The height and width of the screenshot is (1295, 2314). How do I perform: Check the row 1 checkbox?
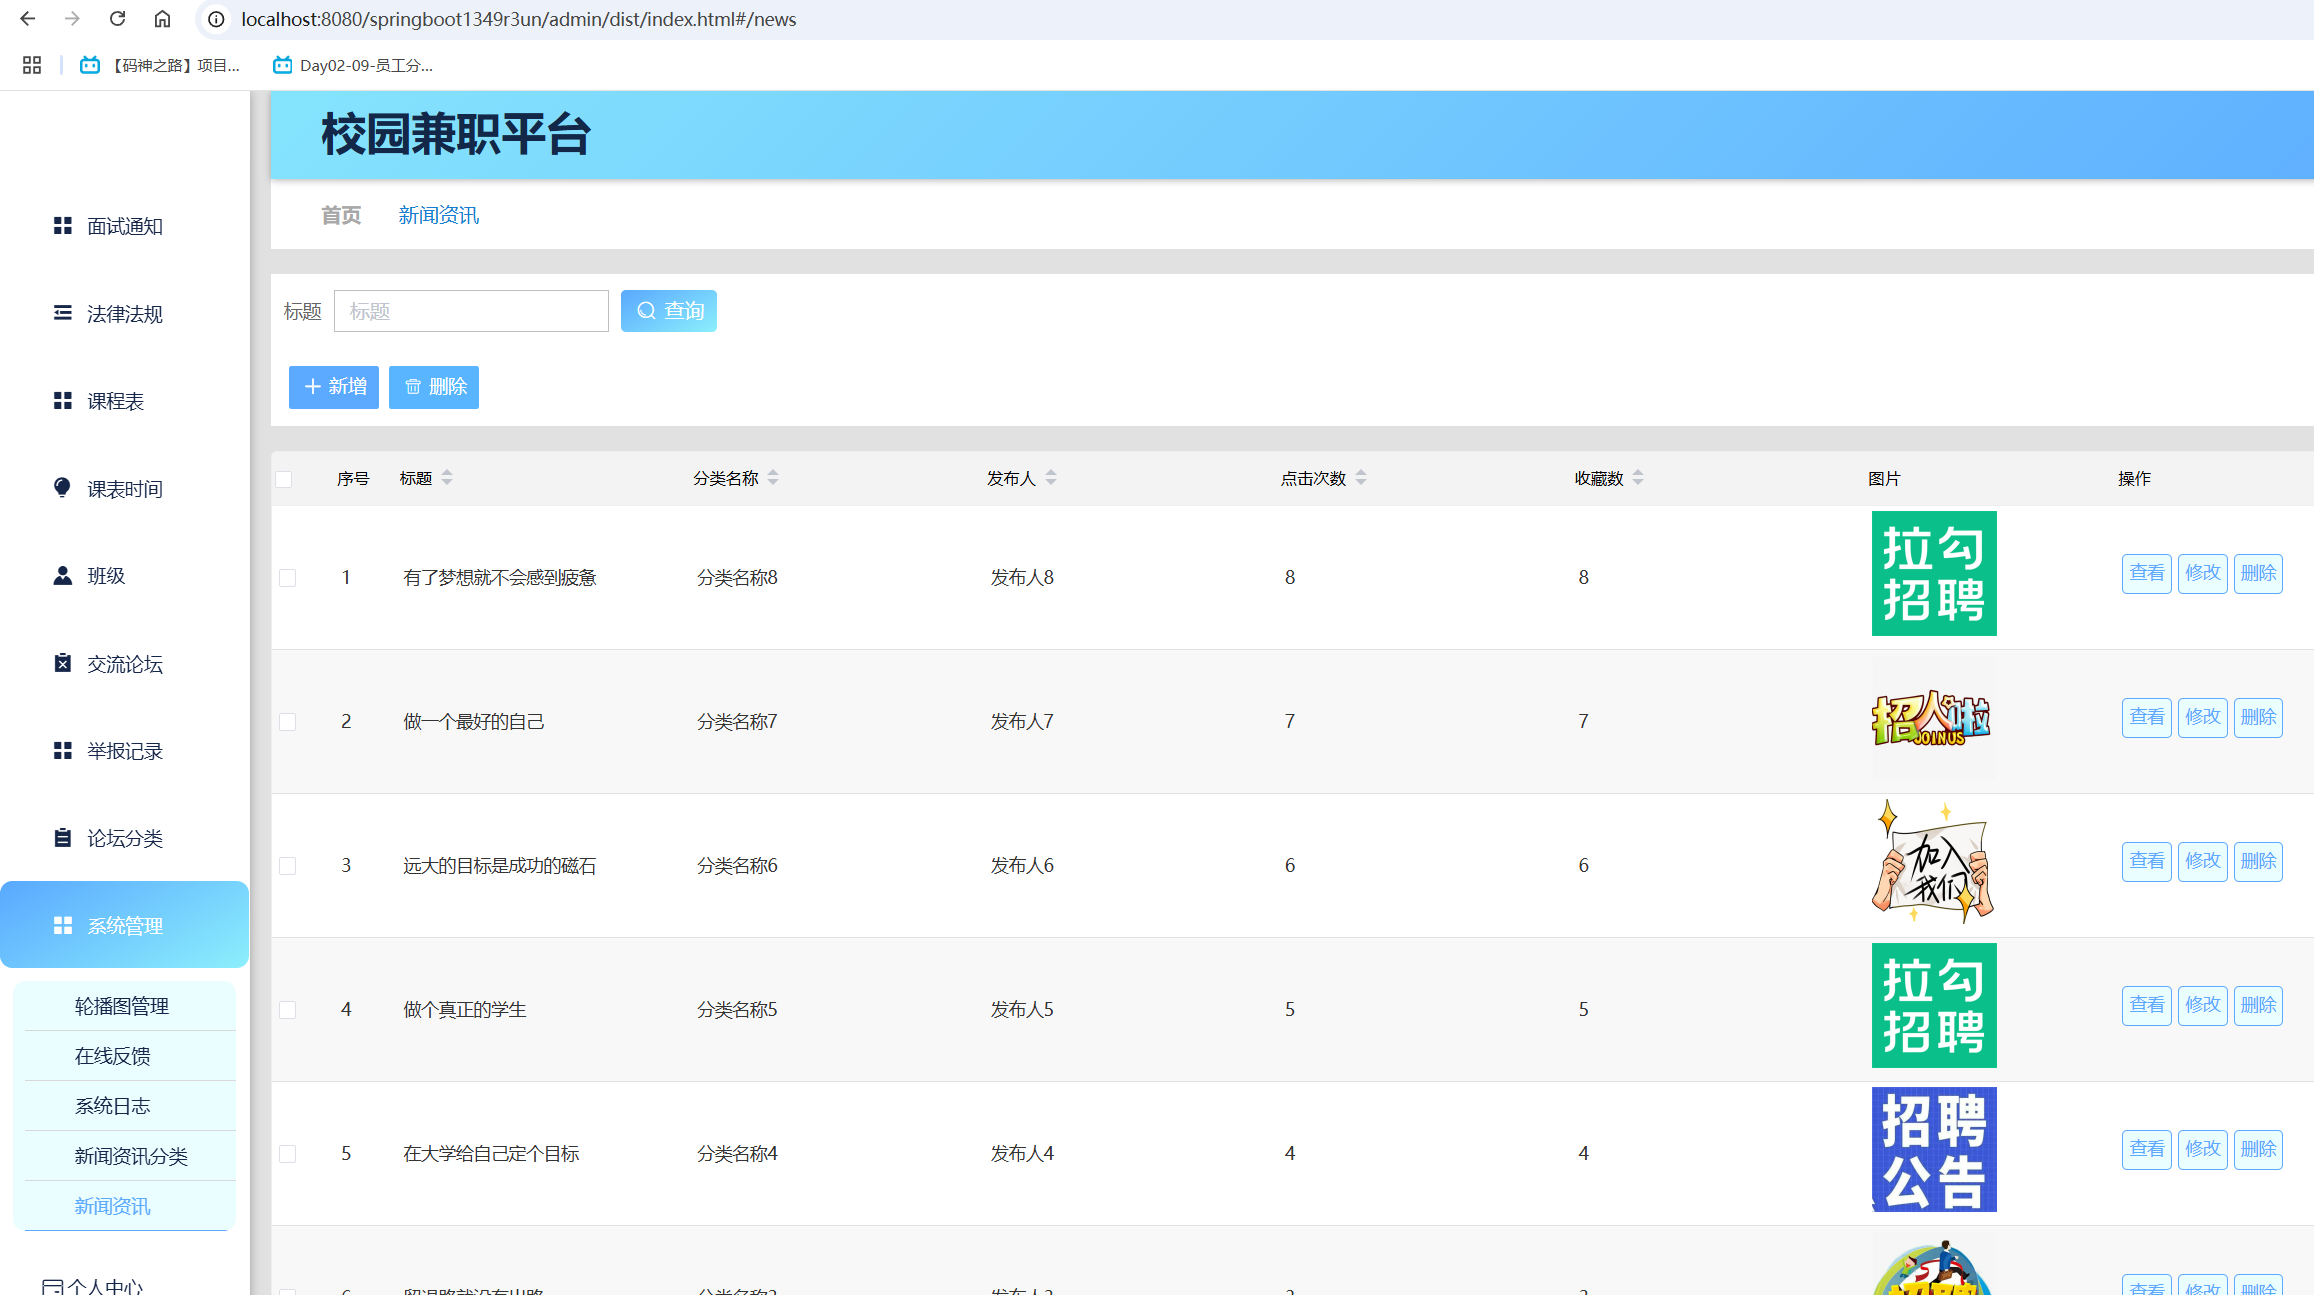[x=288, y=578]
